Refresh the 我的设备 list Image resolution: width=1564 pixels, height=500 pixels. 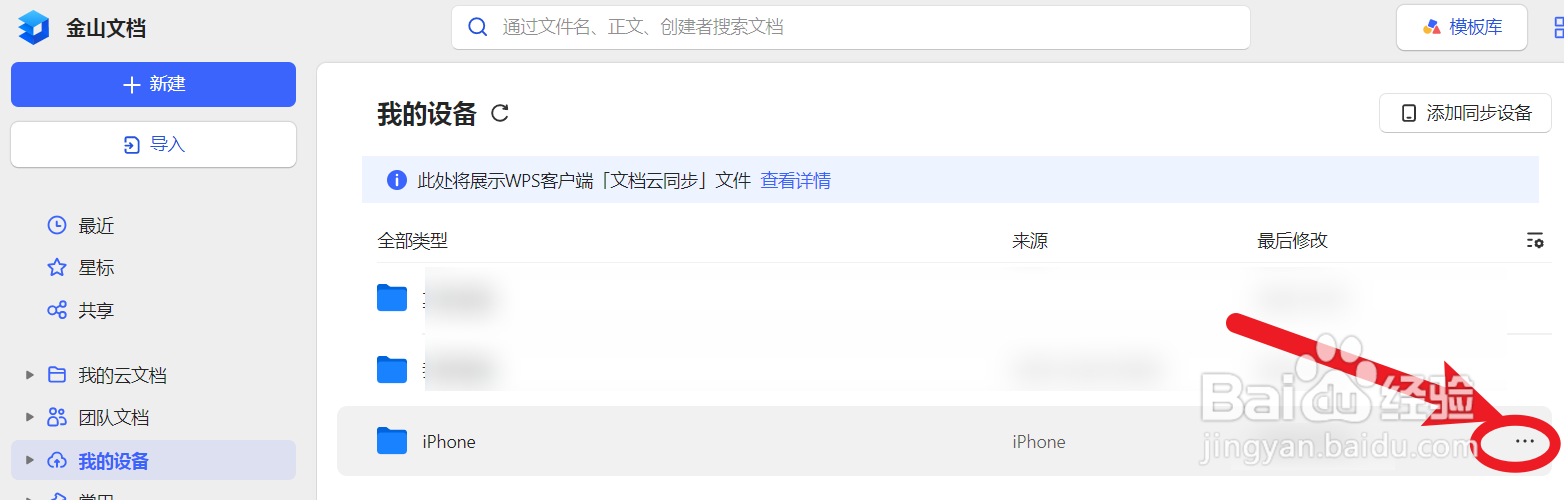pos(500,113)
